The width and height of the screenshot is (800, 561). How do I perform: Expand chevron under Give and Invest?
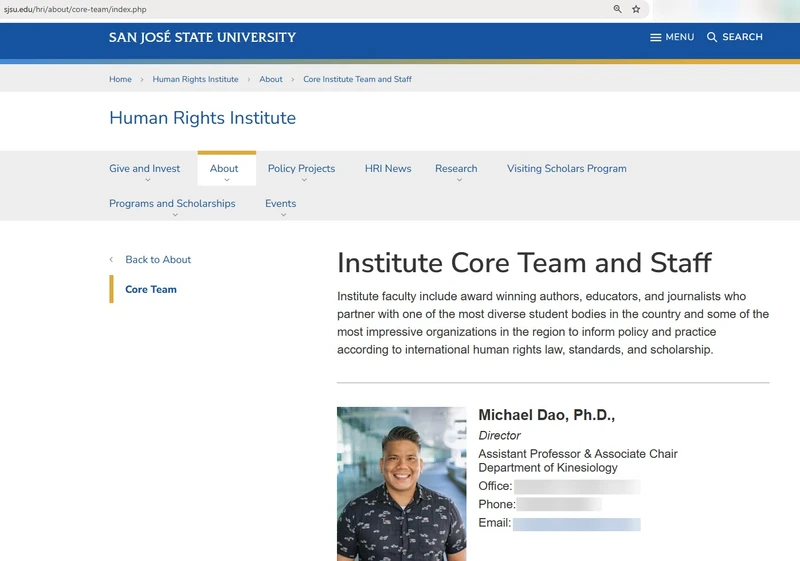tap(147, 180)
